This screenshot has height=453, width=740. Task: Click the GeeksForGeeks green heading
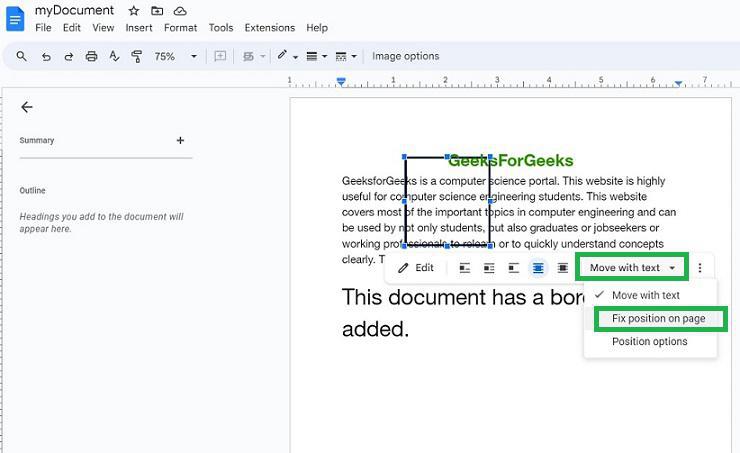pyautogui.click(x=511, y=160)
